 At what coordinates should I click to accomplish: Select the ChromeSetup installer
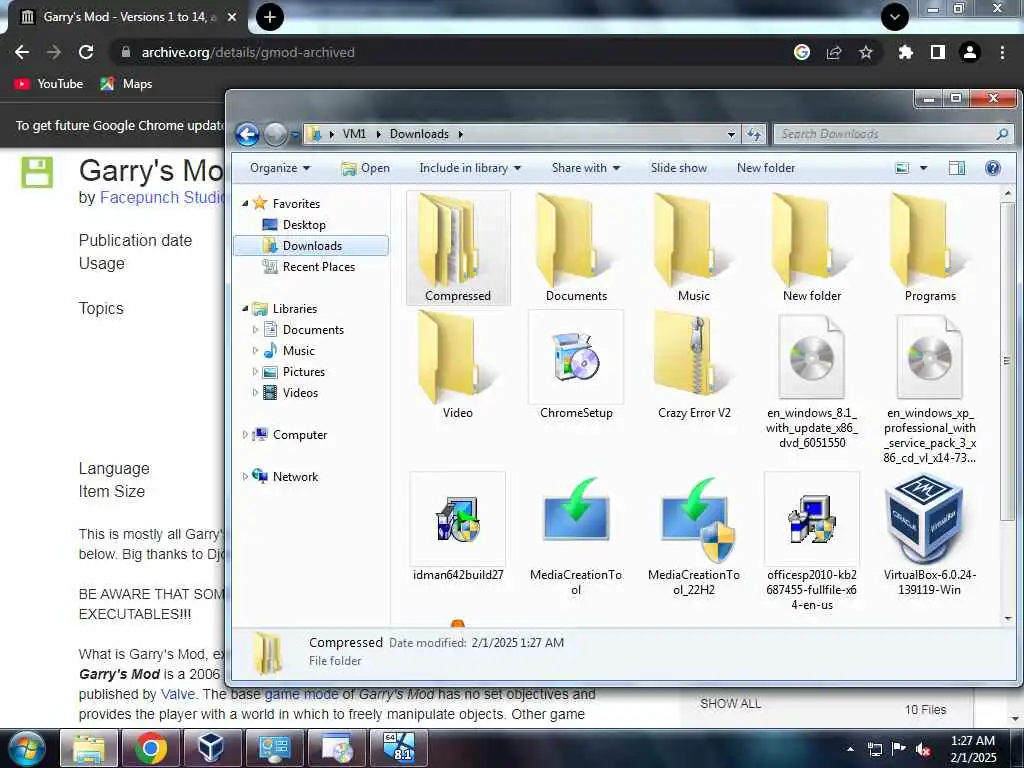(576, 366)
